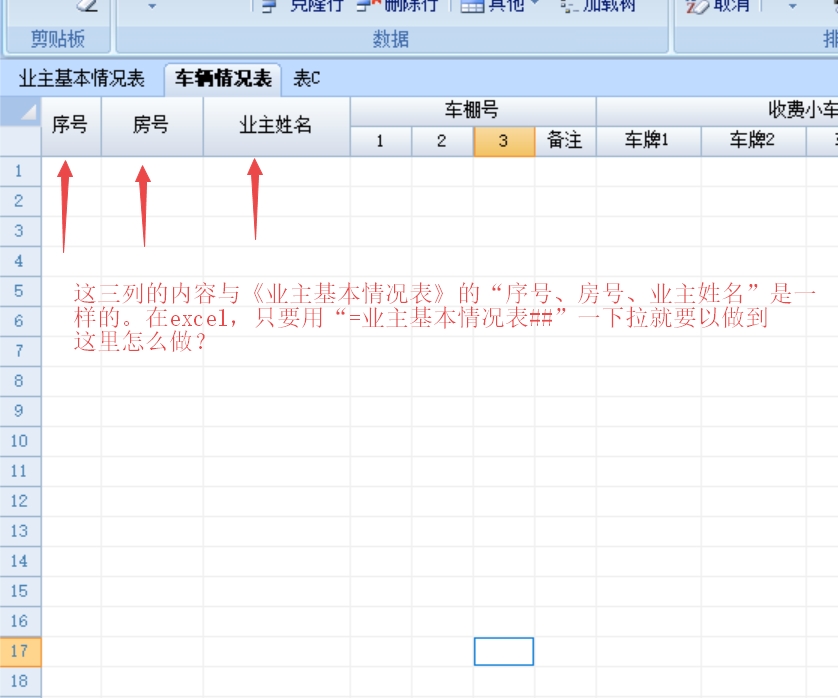This screenshot has height=698, width=838.
Task: Click the 车牌2 column header
Action: 752,141
